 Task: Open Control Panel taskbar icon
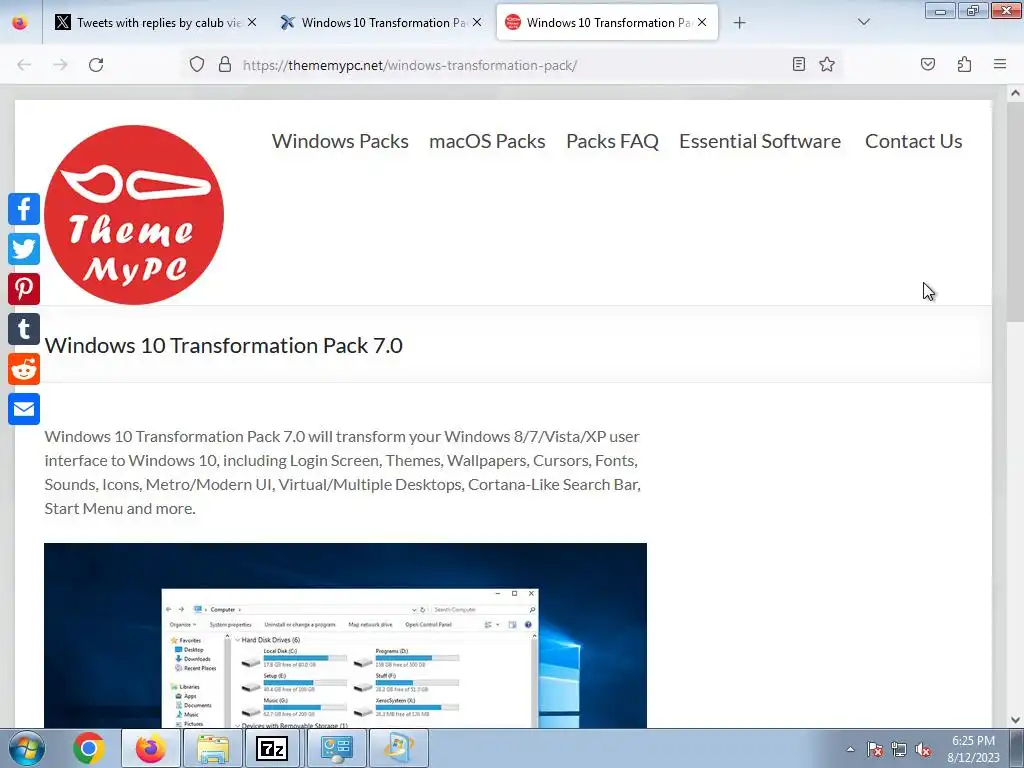pos(336,748)
